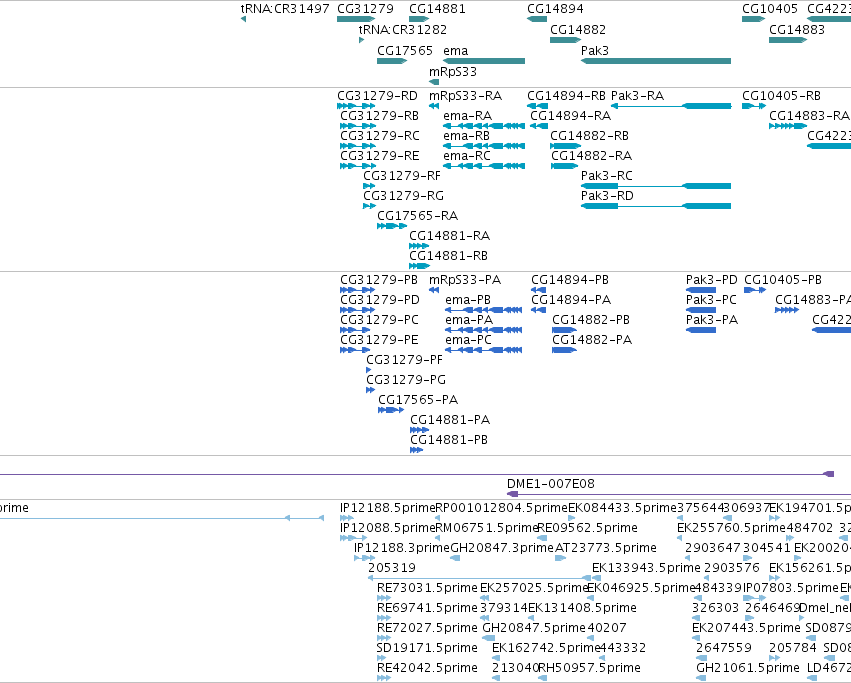Image resolution: width=851 pixels, height=683 pixels.
Task: Select the CG31279 gene glyph
Action: 356,19
